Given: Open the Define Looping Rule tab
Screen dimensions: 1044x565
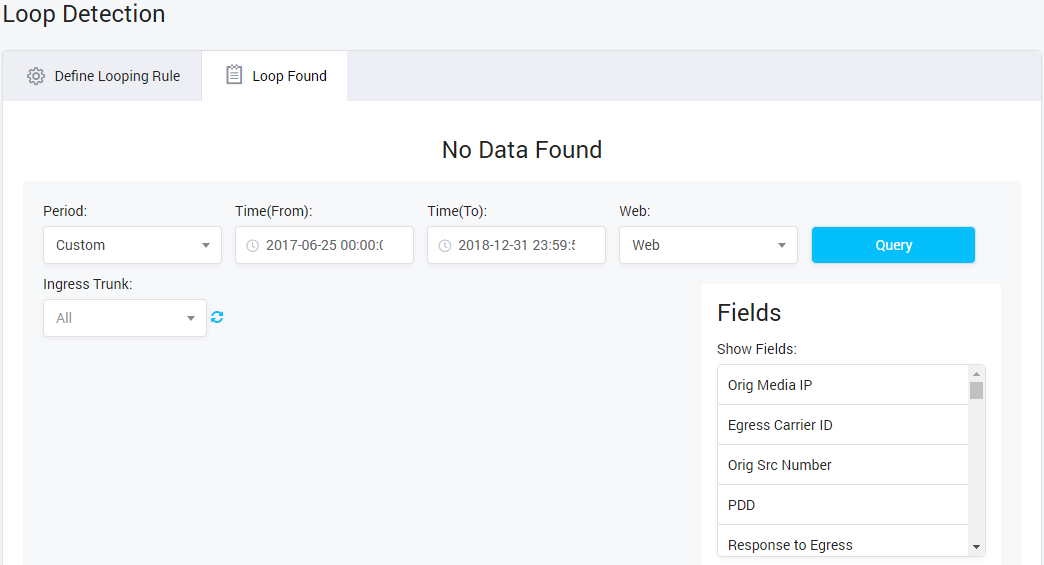Looking at the screenshot, I should (x=103, y=76).
